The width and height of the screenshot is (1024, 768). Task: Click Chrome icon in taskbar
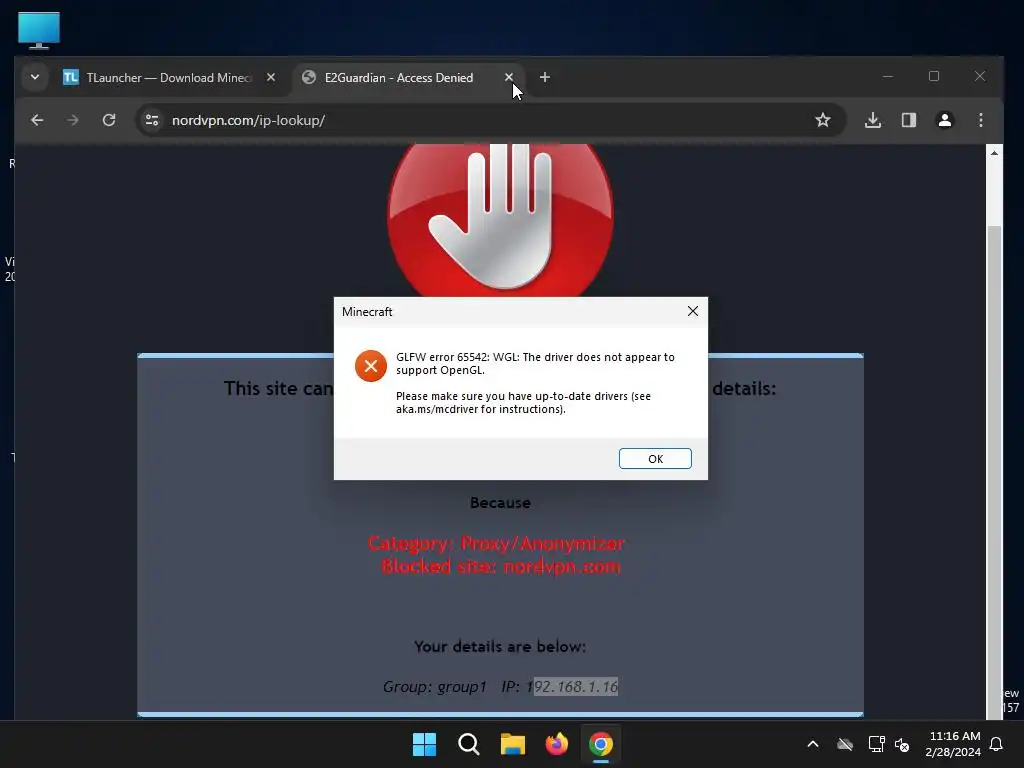(601, 744)
